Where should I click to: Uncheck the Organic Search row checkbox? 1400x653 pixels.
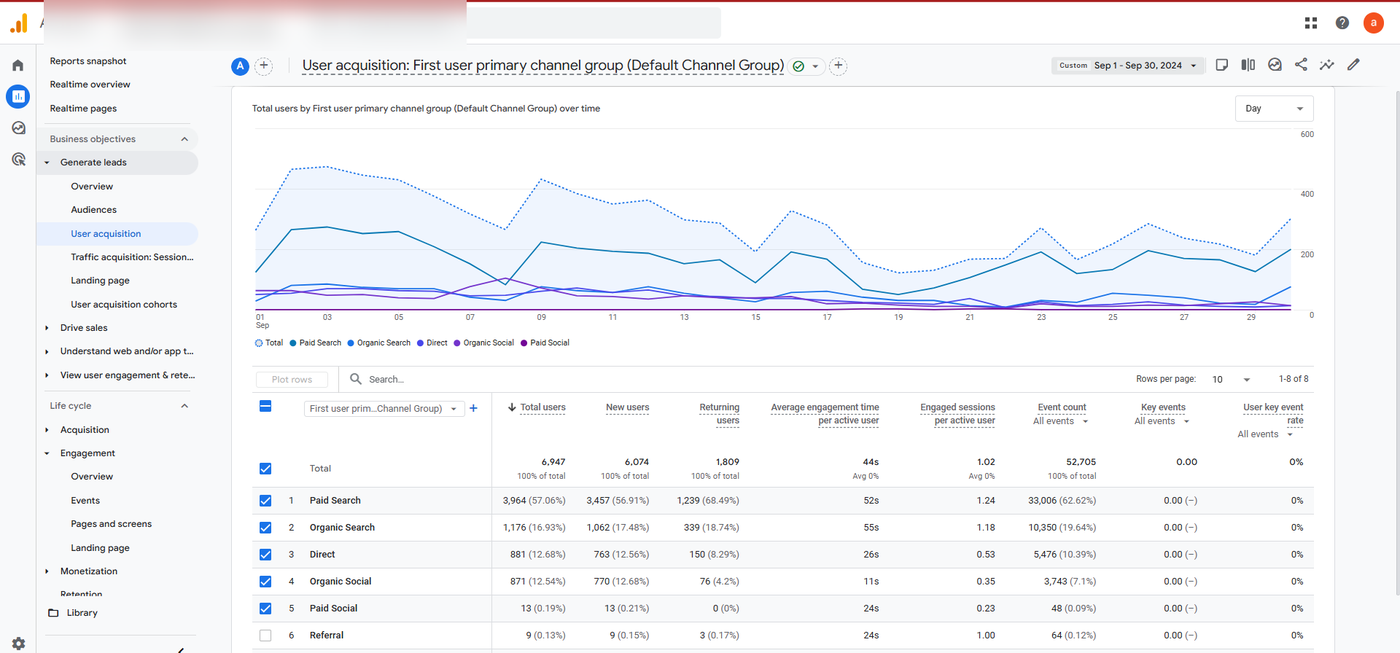click(x=265, y=527)
